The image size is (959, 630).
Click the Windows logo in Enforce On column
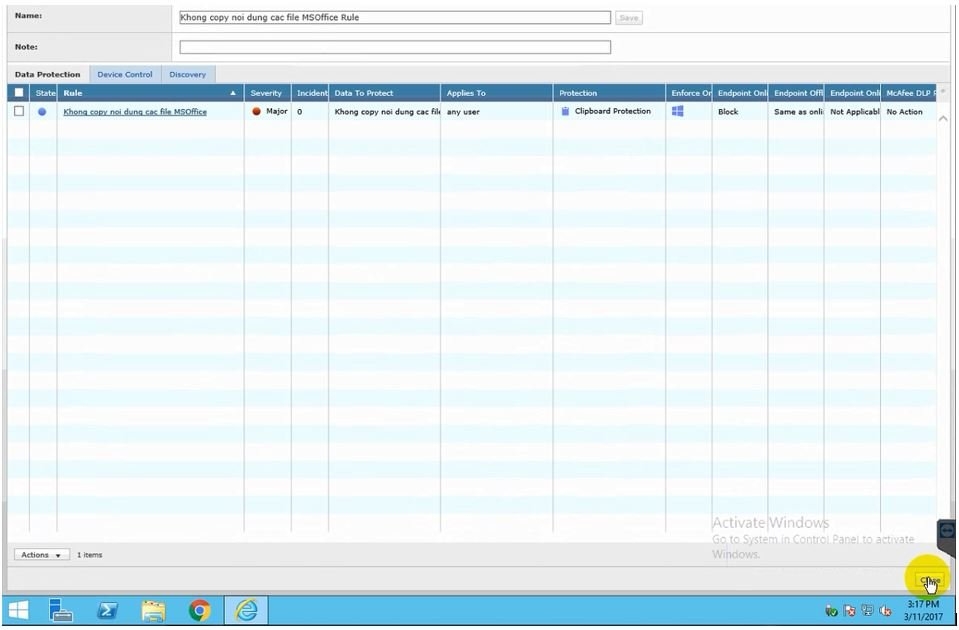678,111
